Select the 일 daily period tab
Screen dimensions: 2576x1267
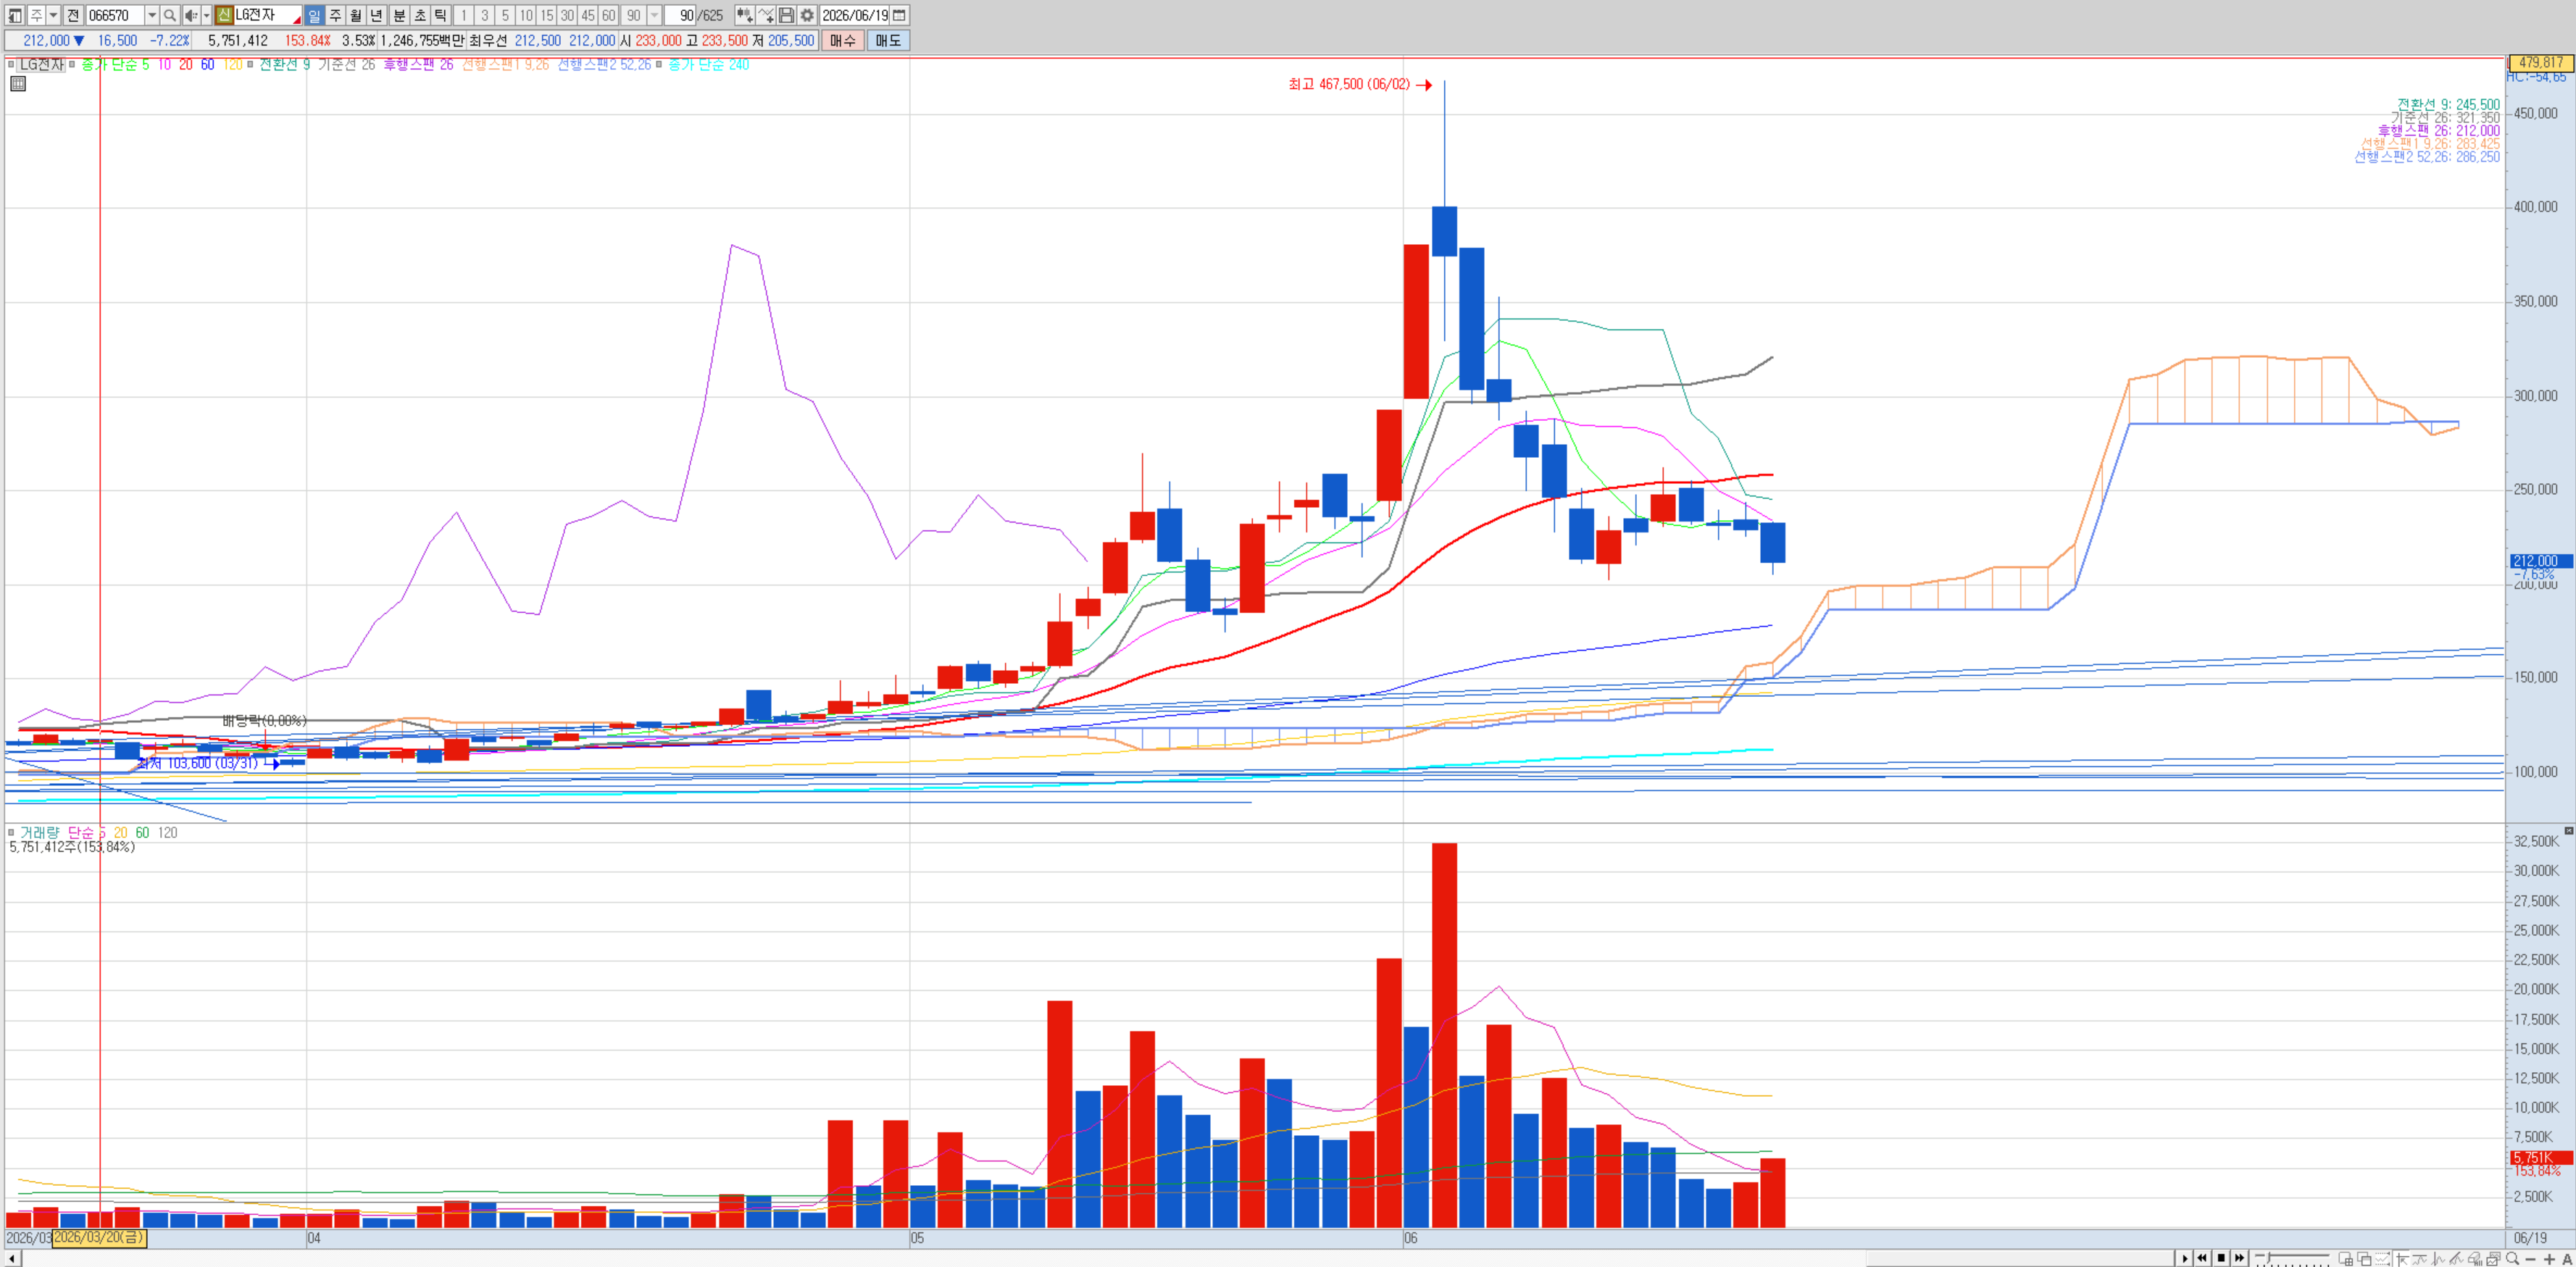coord(314,15)
